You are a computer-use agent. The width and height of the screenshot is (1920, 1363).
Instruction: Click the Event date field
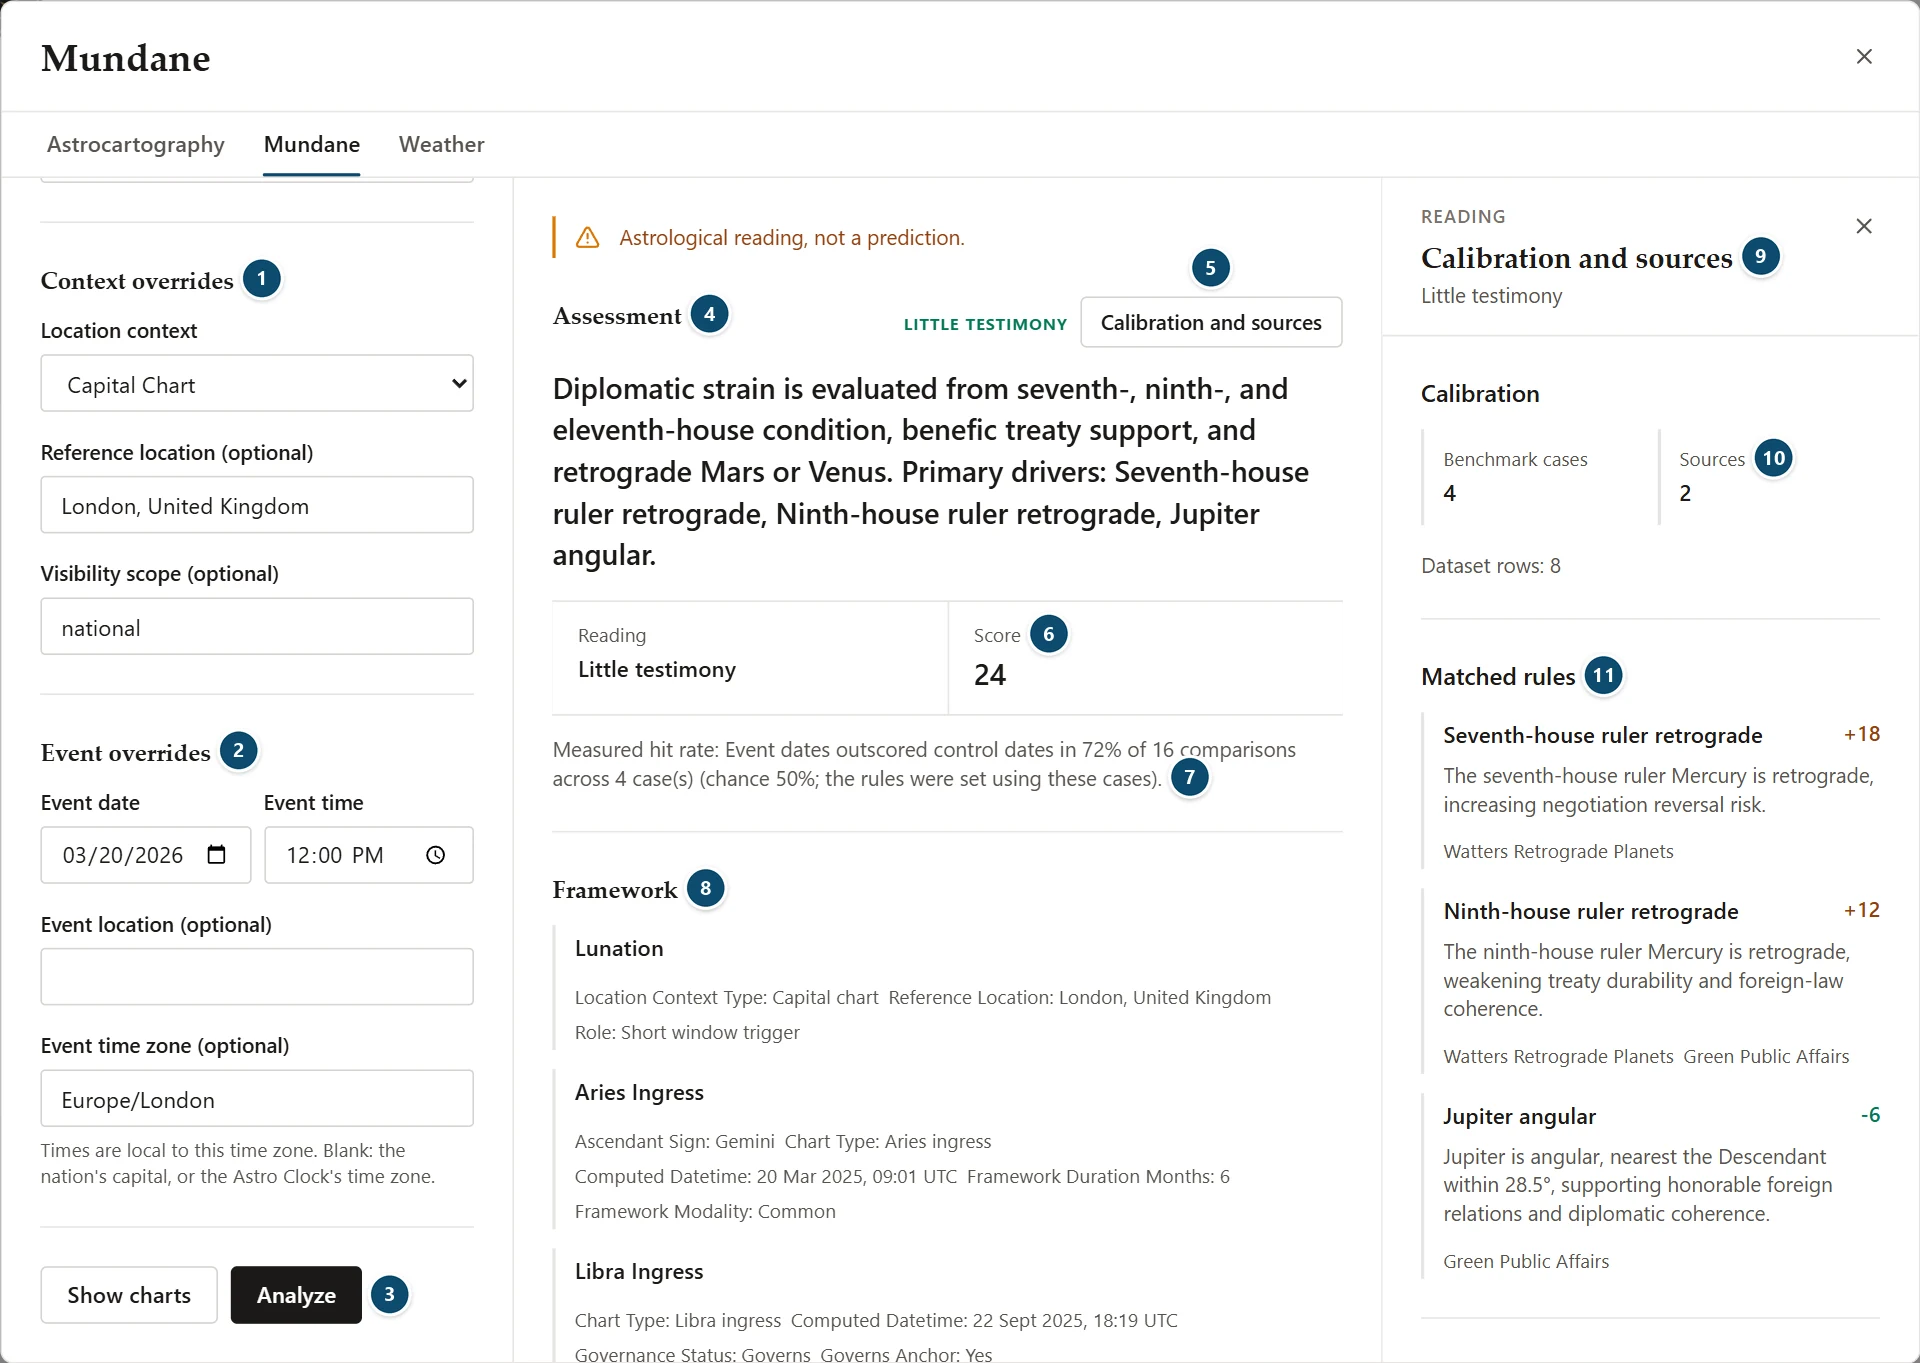click(x=146, y=855)
